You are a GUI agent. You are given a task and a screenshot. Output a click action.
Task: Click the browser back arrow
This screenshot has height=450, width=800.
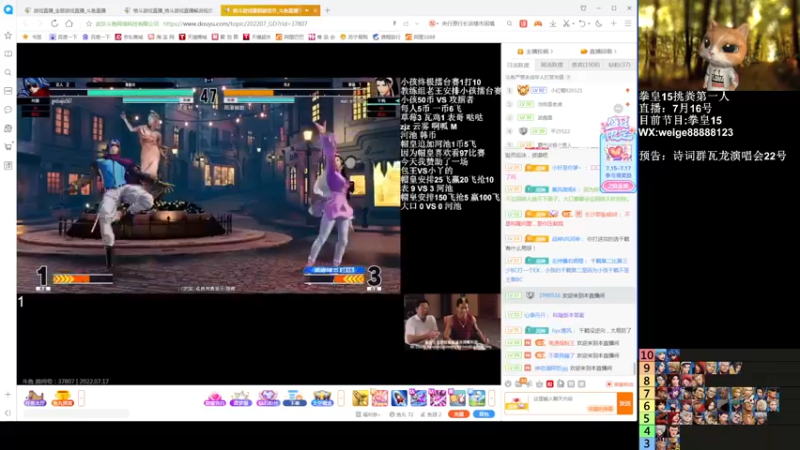[26, 23]
